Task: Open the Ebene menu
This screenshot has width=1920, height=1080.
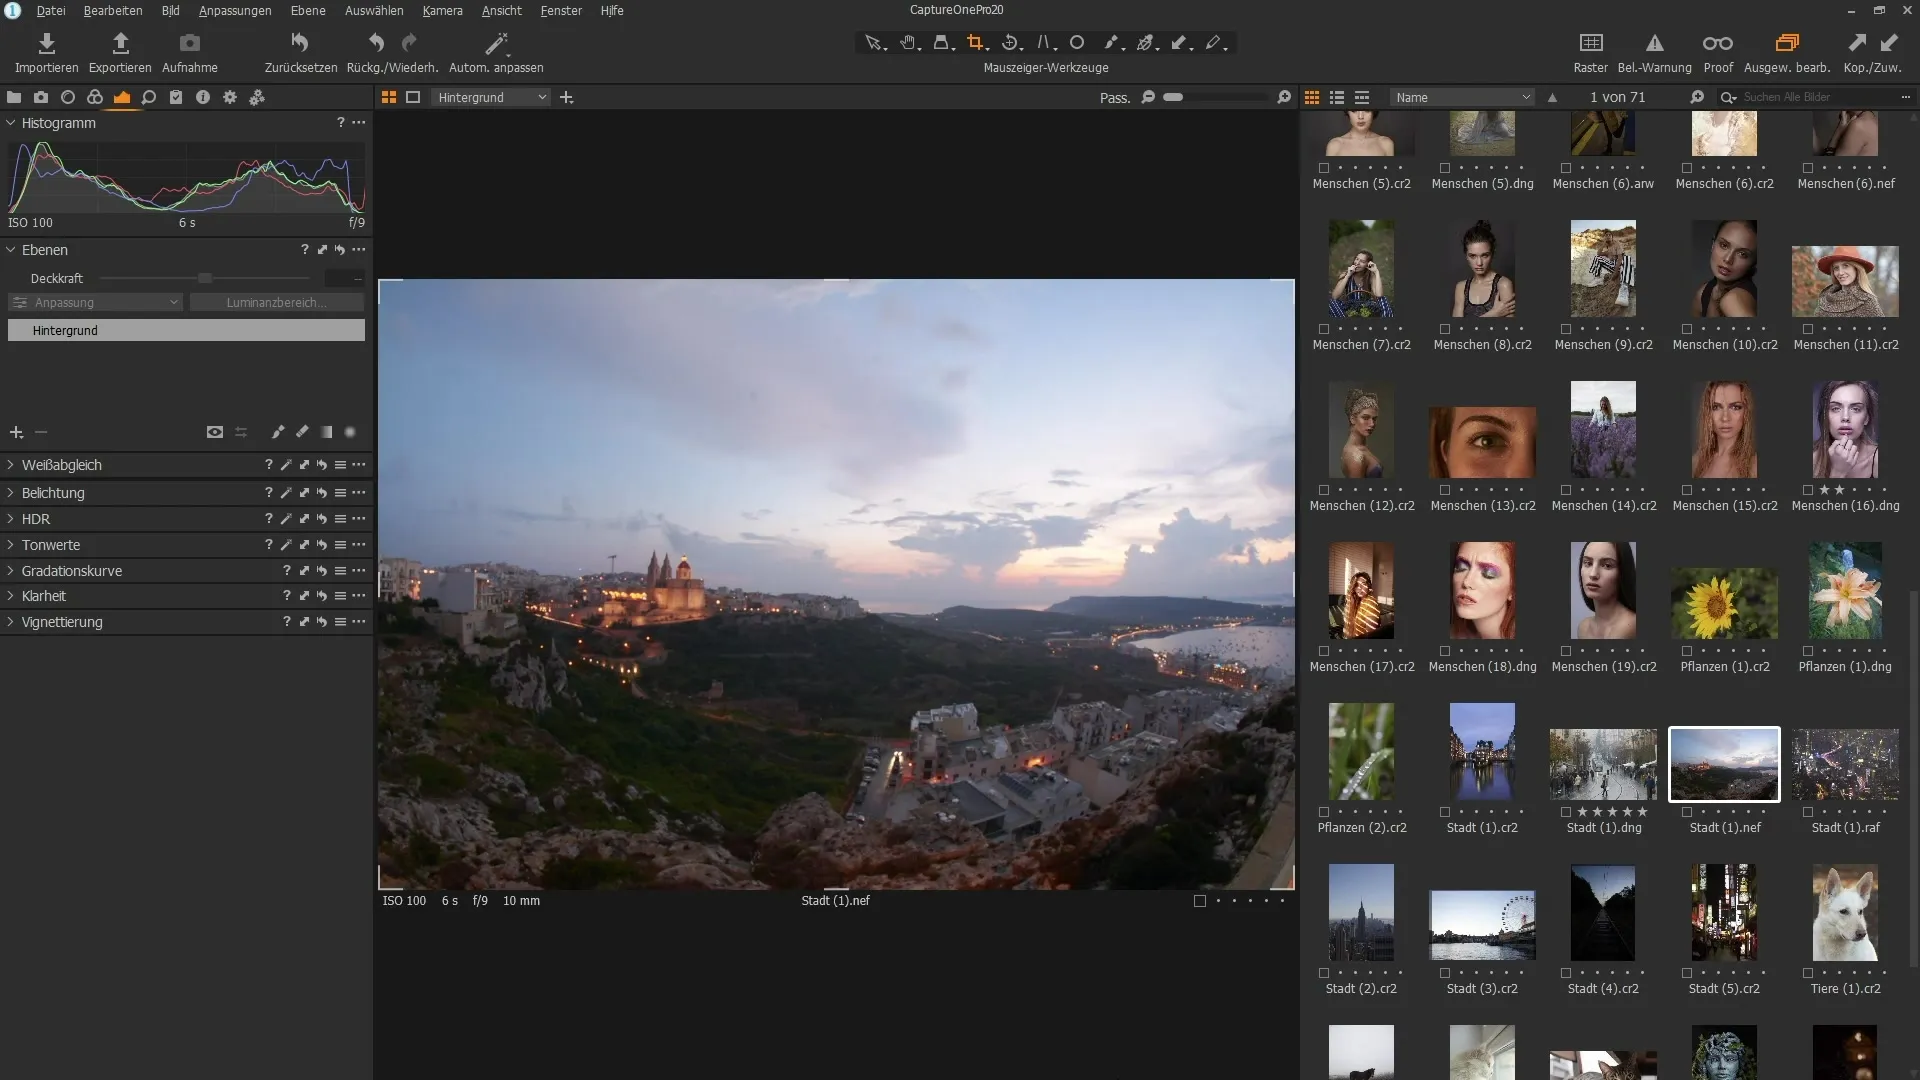Action: [x=308, y=10]
